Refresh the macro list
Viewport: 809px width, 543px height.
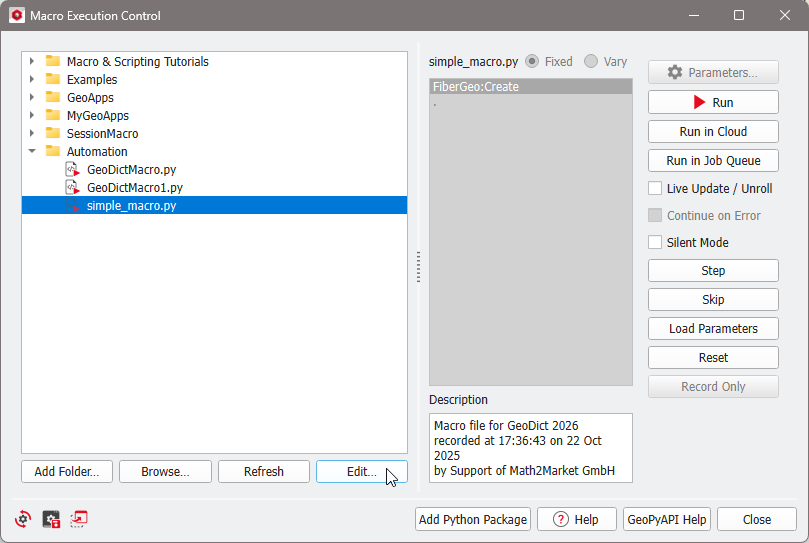point(264,471)
